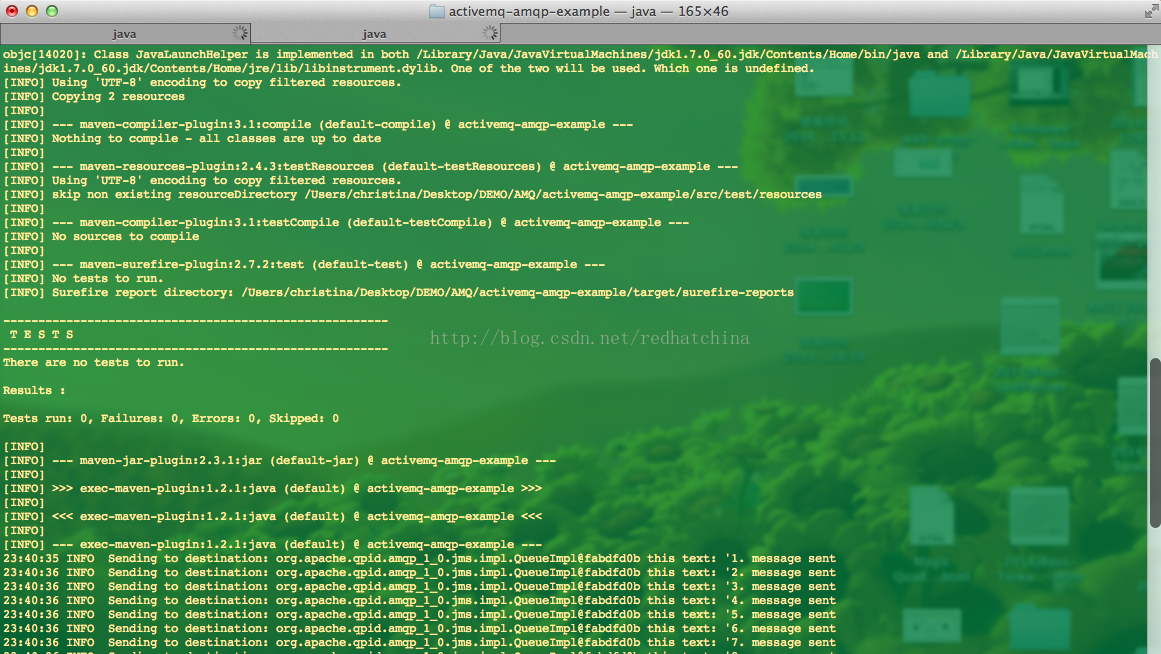This screenshot has height=654, width=1161.
Task: Click the 'Results :' line
Action: pos(34,390)
